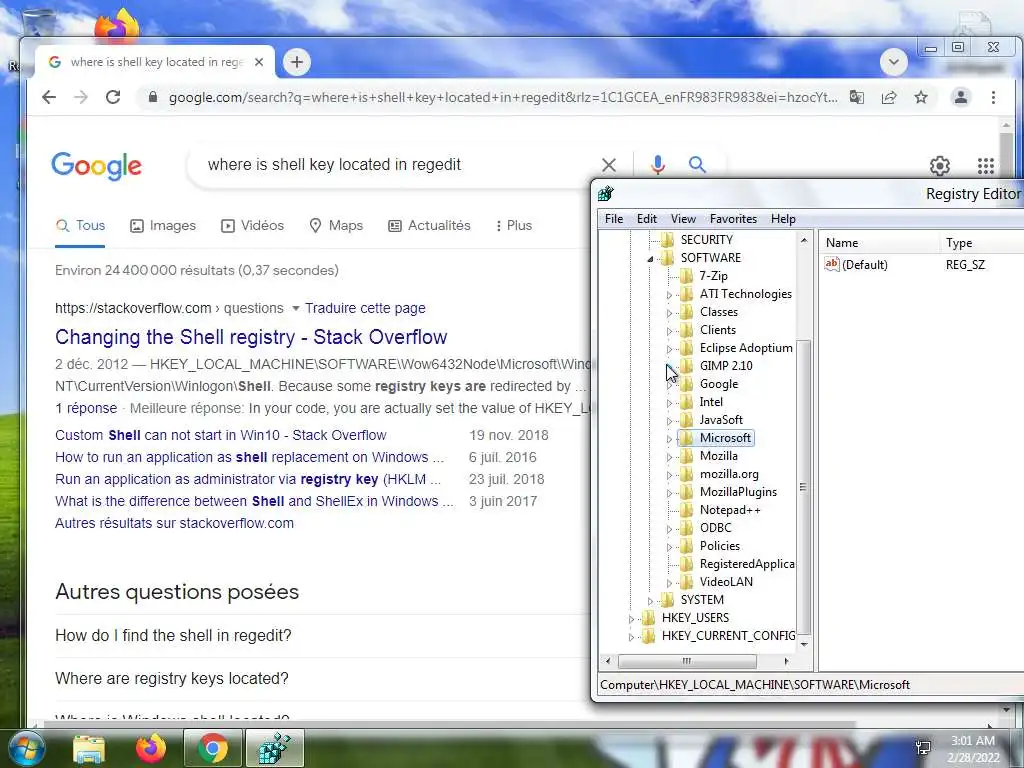Open the Chrome profile avatar
This screenshot has height=768, width=1024.
click(x=961, y=97)
